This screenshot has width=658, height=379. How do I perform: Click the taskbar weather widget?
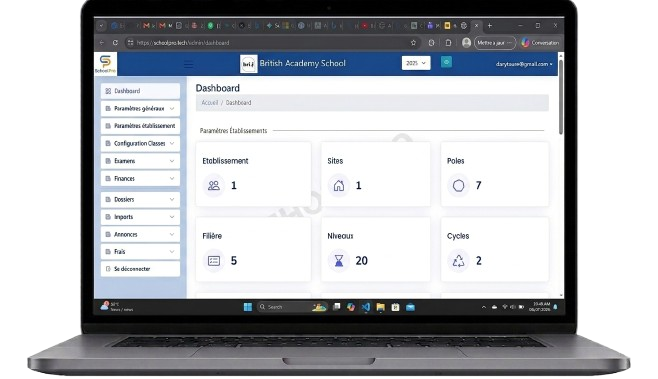tap(116, 307)
